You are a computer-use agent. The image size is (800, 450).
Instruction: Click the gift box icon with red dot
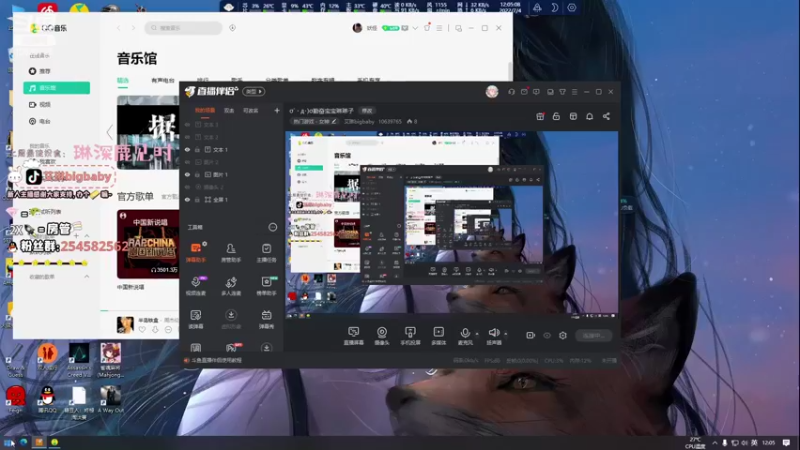pyautogui.click(x=540, y=116)
